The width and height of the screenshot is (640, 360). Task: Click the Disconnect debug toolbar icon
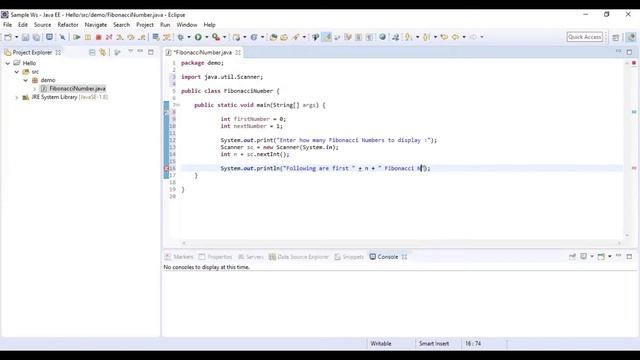click(x=109, y=37)
